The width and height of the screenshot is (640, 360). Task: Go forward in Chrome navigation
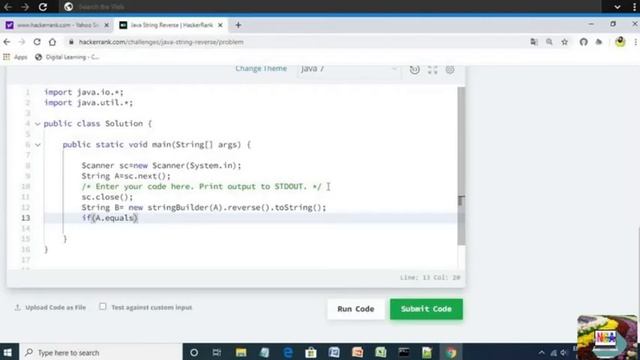pos(22,42)
